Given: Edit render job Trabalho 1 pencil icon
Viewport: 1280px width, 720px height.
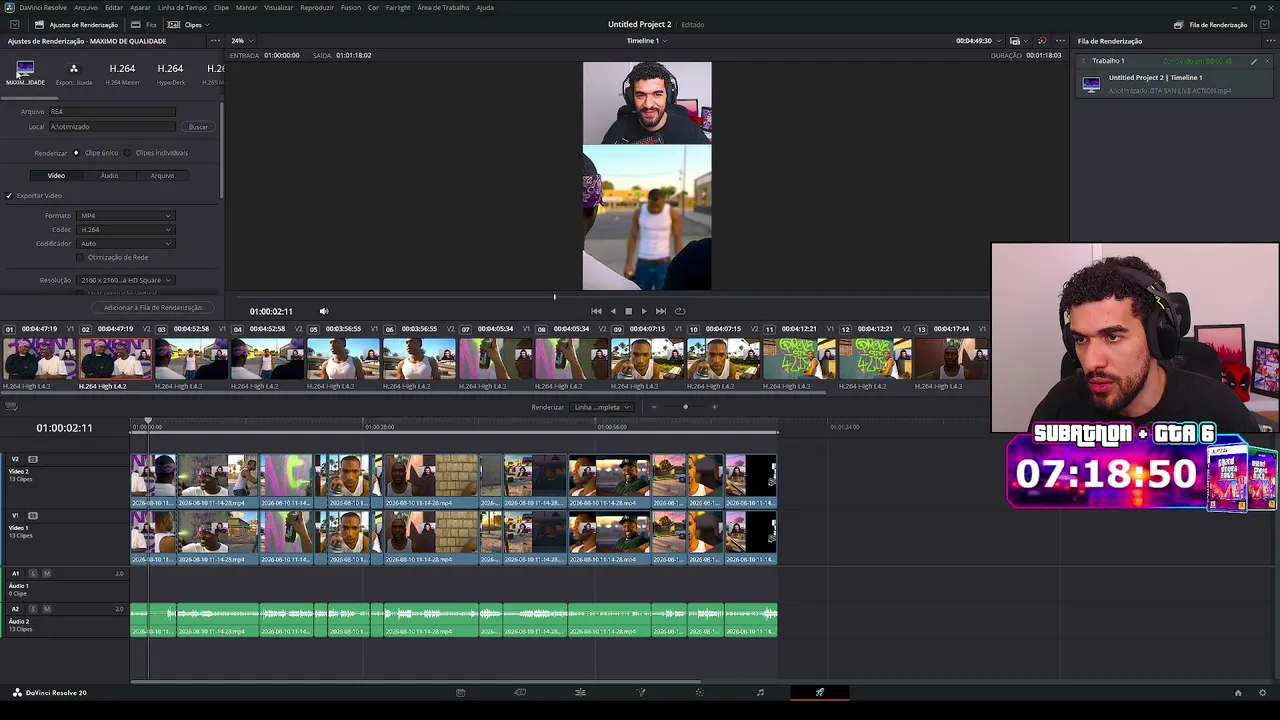Looking at the screenshot, I should pos(1254,61).
